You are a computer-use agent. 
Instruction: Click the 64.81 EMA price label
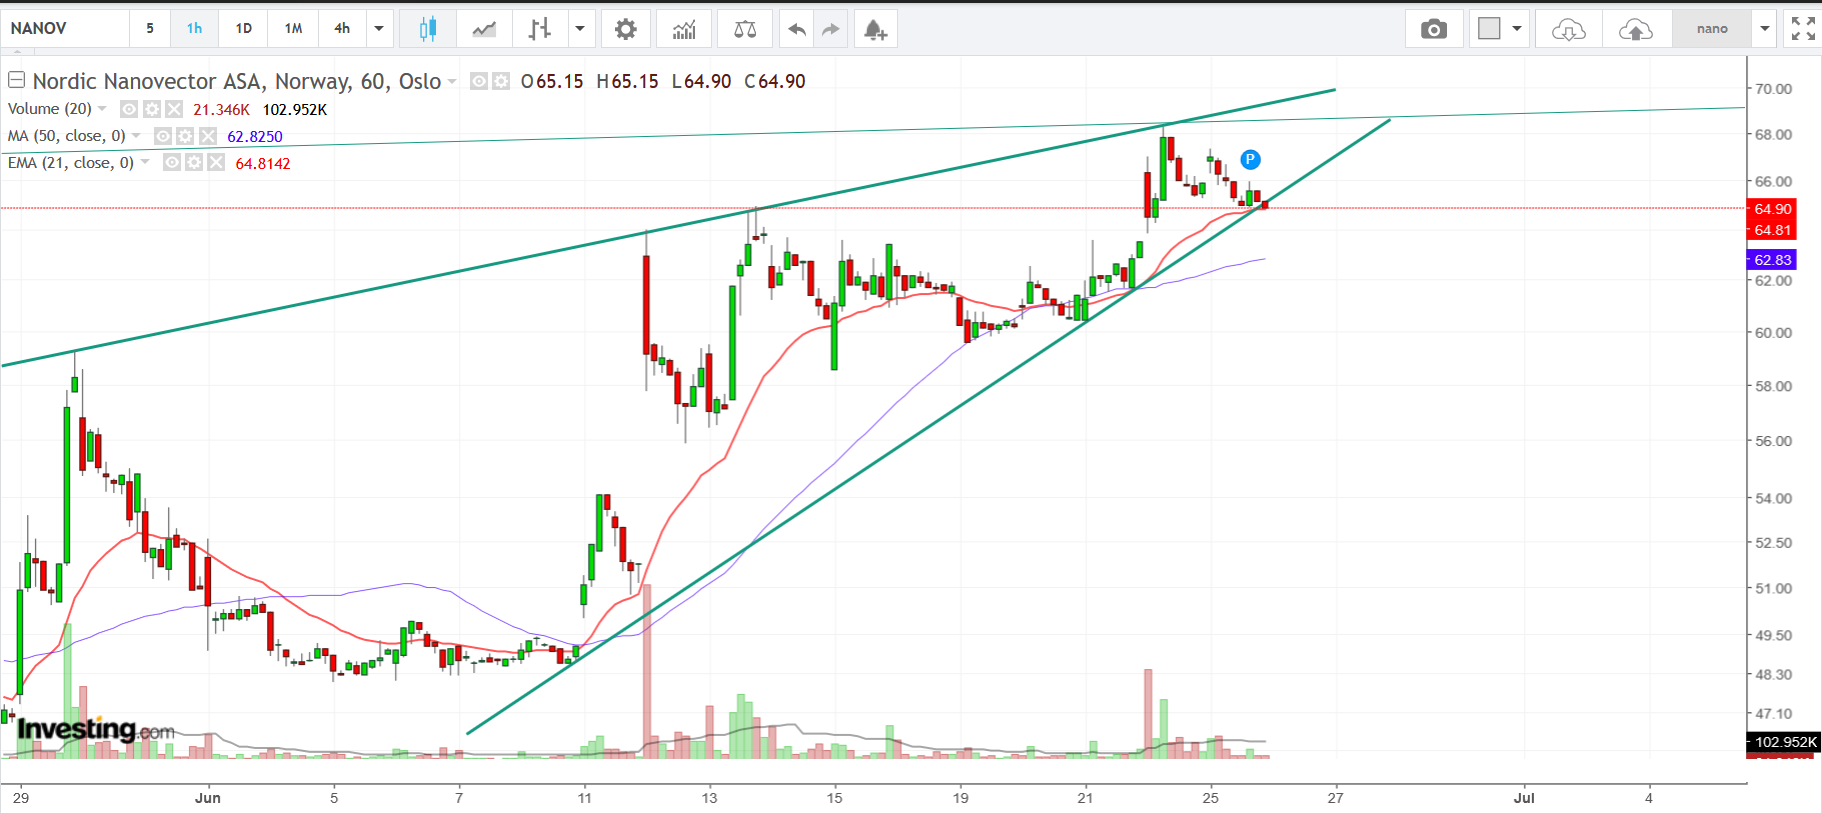pos(1772,230)
